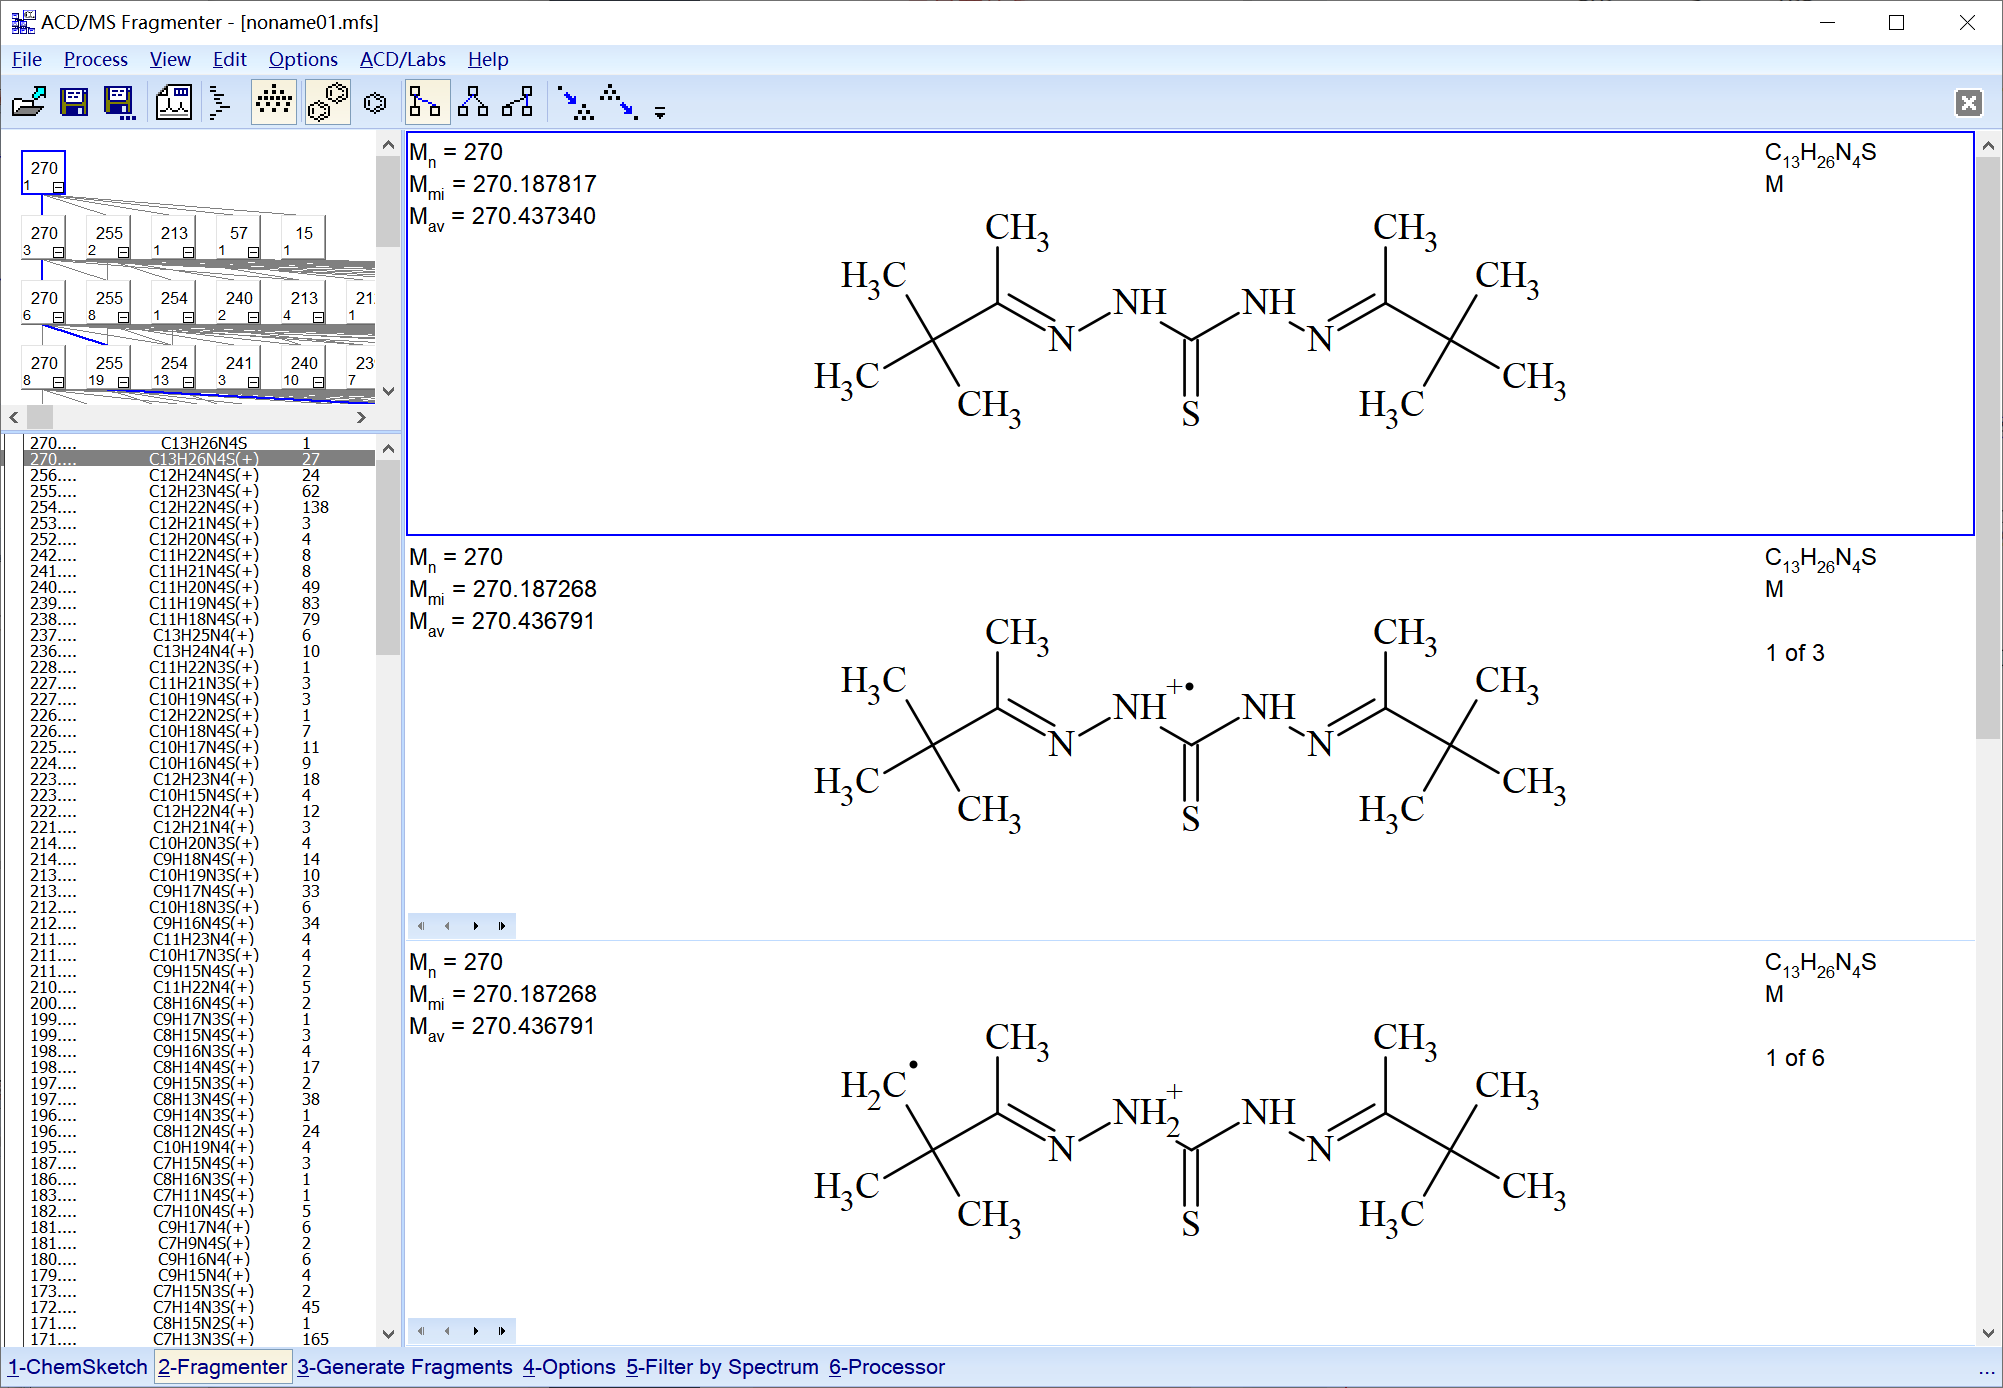Open the toolbar overflow dropdown arrow
Image resolution: width=2003 pixels, height=1388 pixels.
[660, 113]
